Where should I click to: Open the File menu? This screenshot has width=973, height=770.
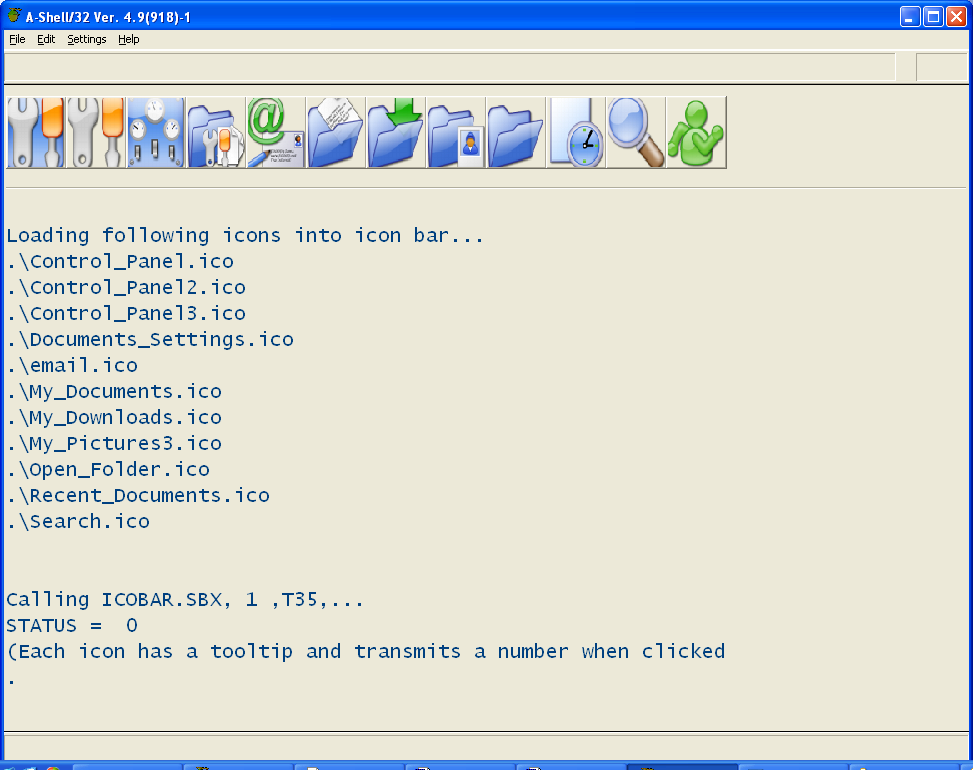(17, 39)
